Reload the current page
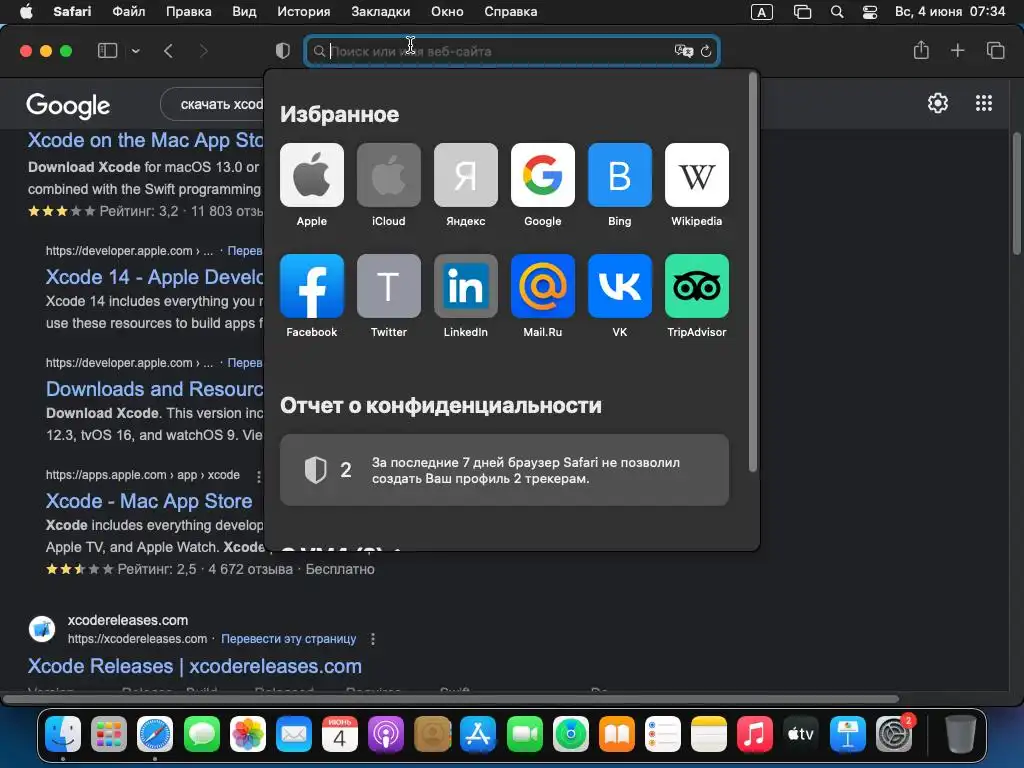 coord(706,51)
